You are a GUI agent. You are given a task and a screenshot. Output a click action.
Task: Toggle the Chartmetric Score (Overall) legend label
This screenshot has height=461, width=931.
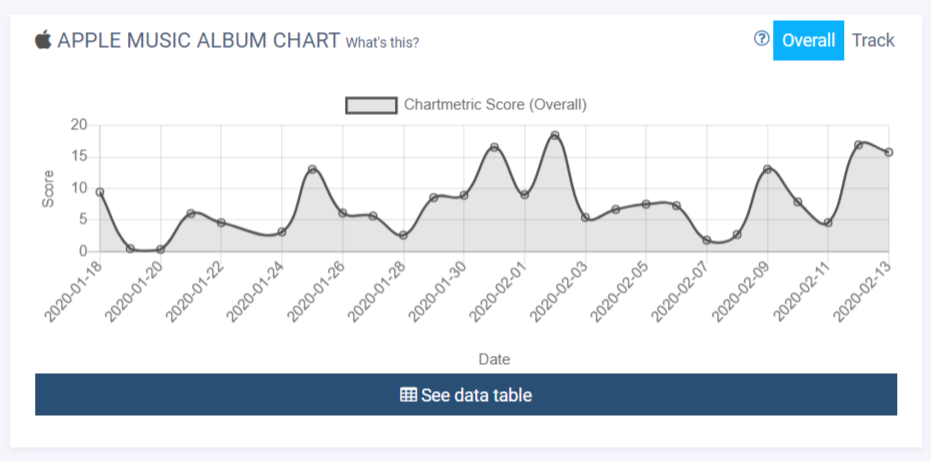click(495, 105)
